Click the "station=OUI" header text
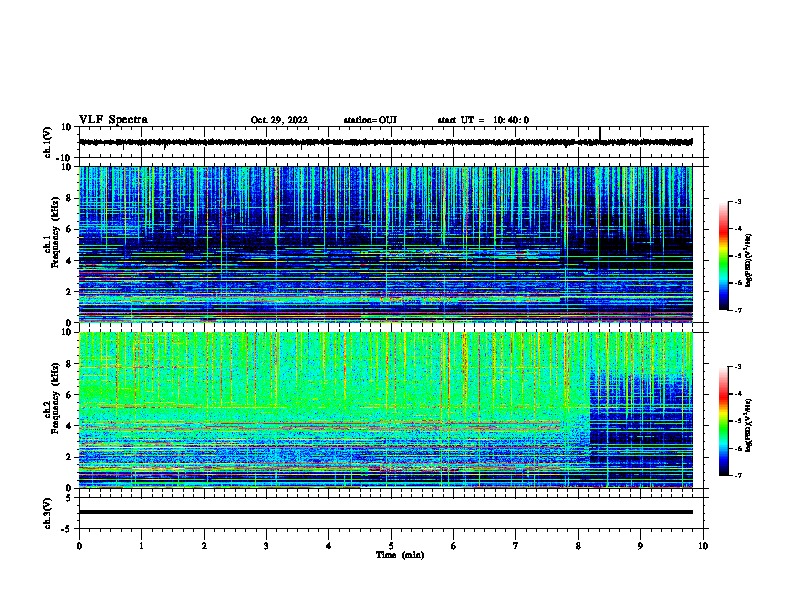 [370, 120]
